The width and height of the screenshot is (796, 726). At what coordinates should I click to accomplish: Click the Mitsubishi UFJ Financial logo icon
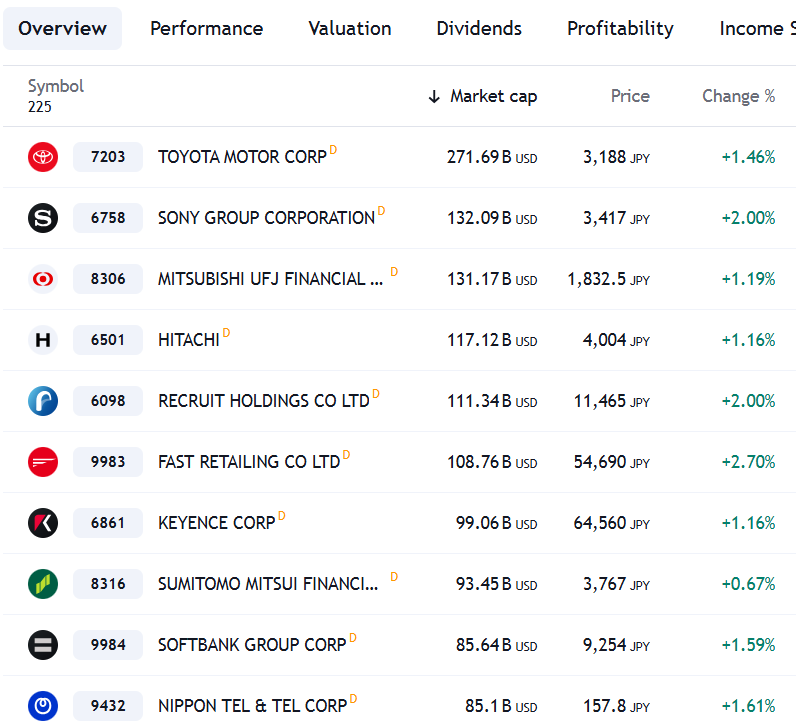click(43, 279)
